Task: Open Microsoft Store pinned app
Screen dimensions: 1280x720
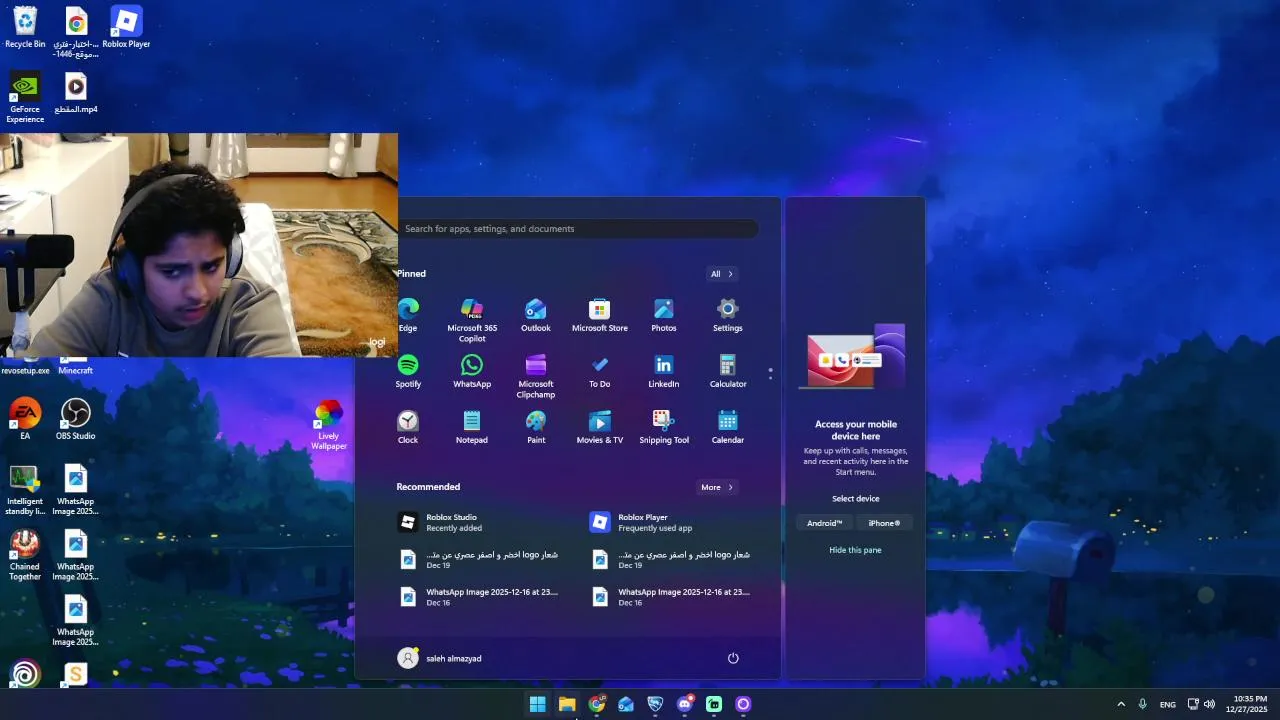Action: (x=600, y=314)
